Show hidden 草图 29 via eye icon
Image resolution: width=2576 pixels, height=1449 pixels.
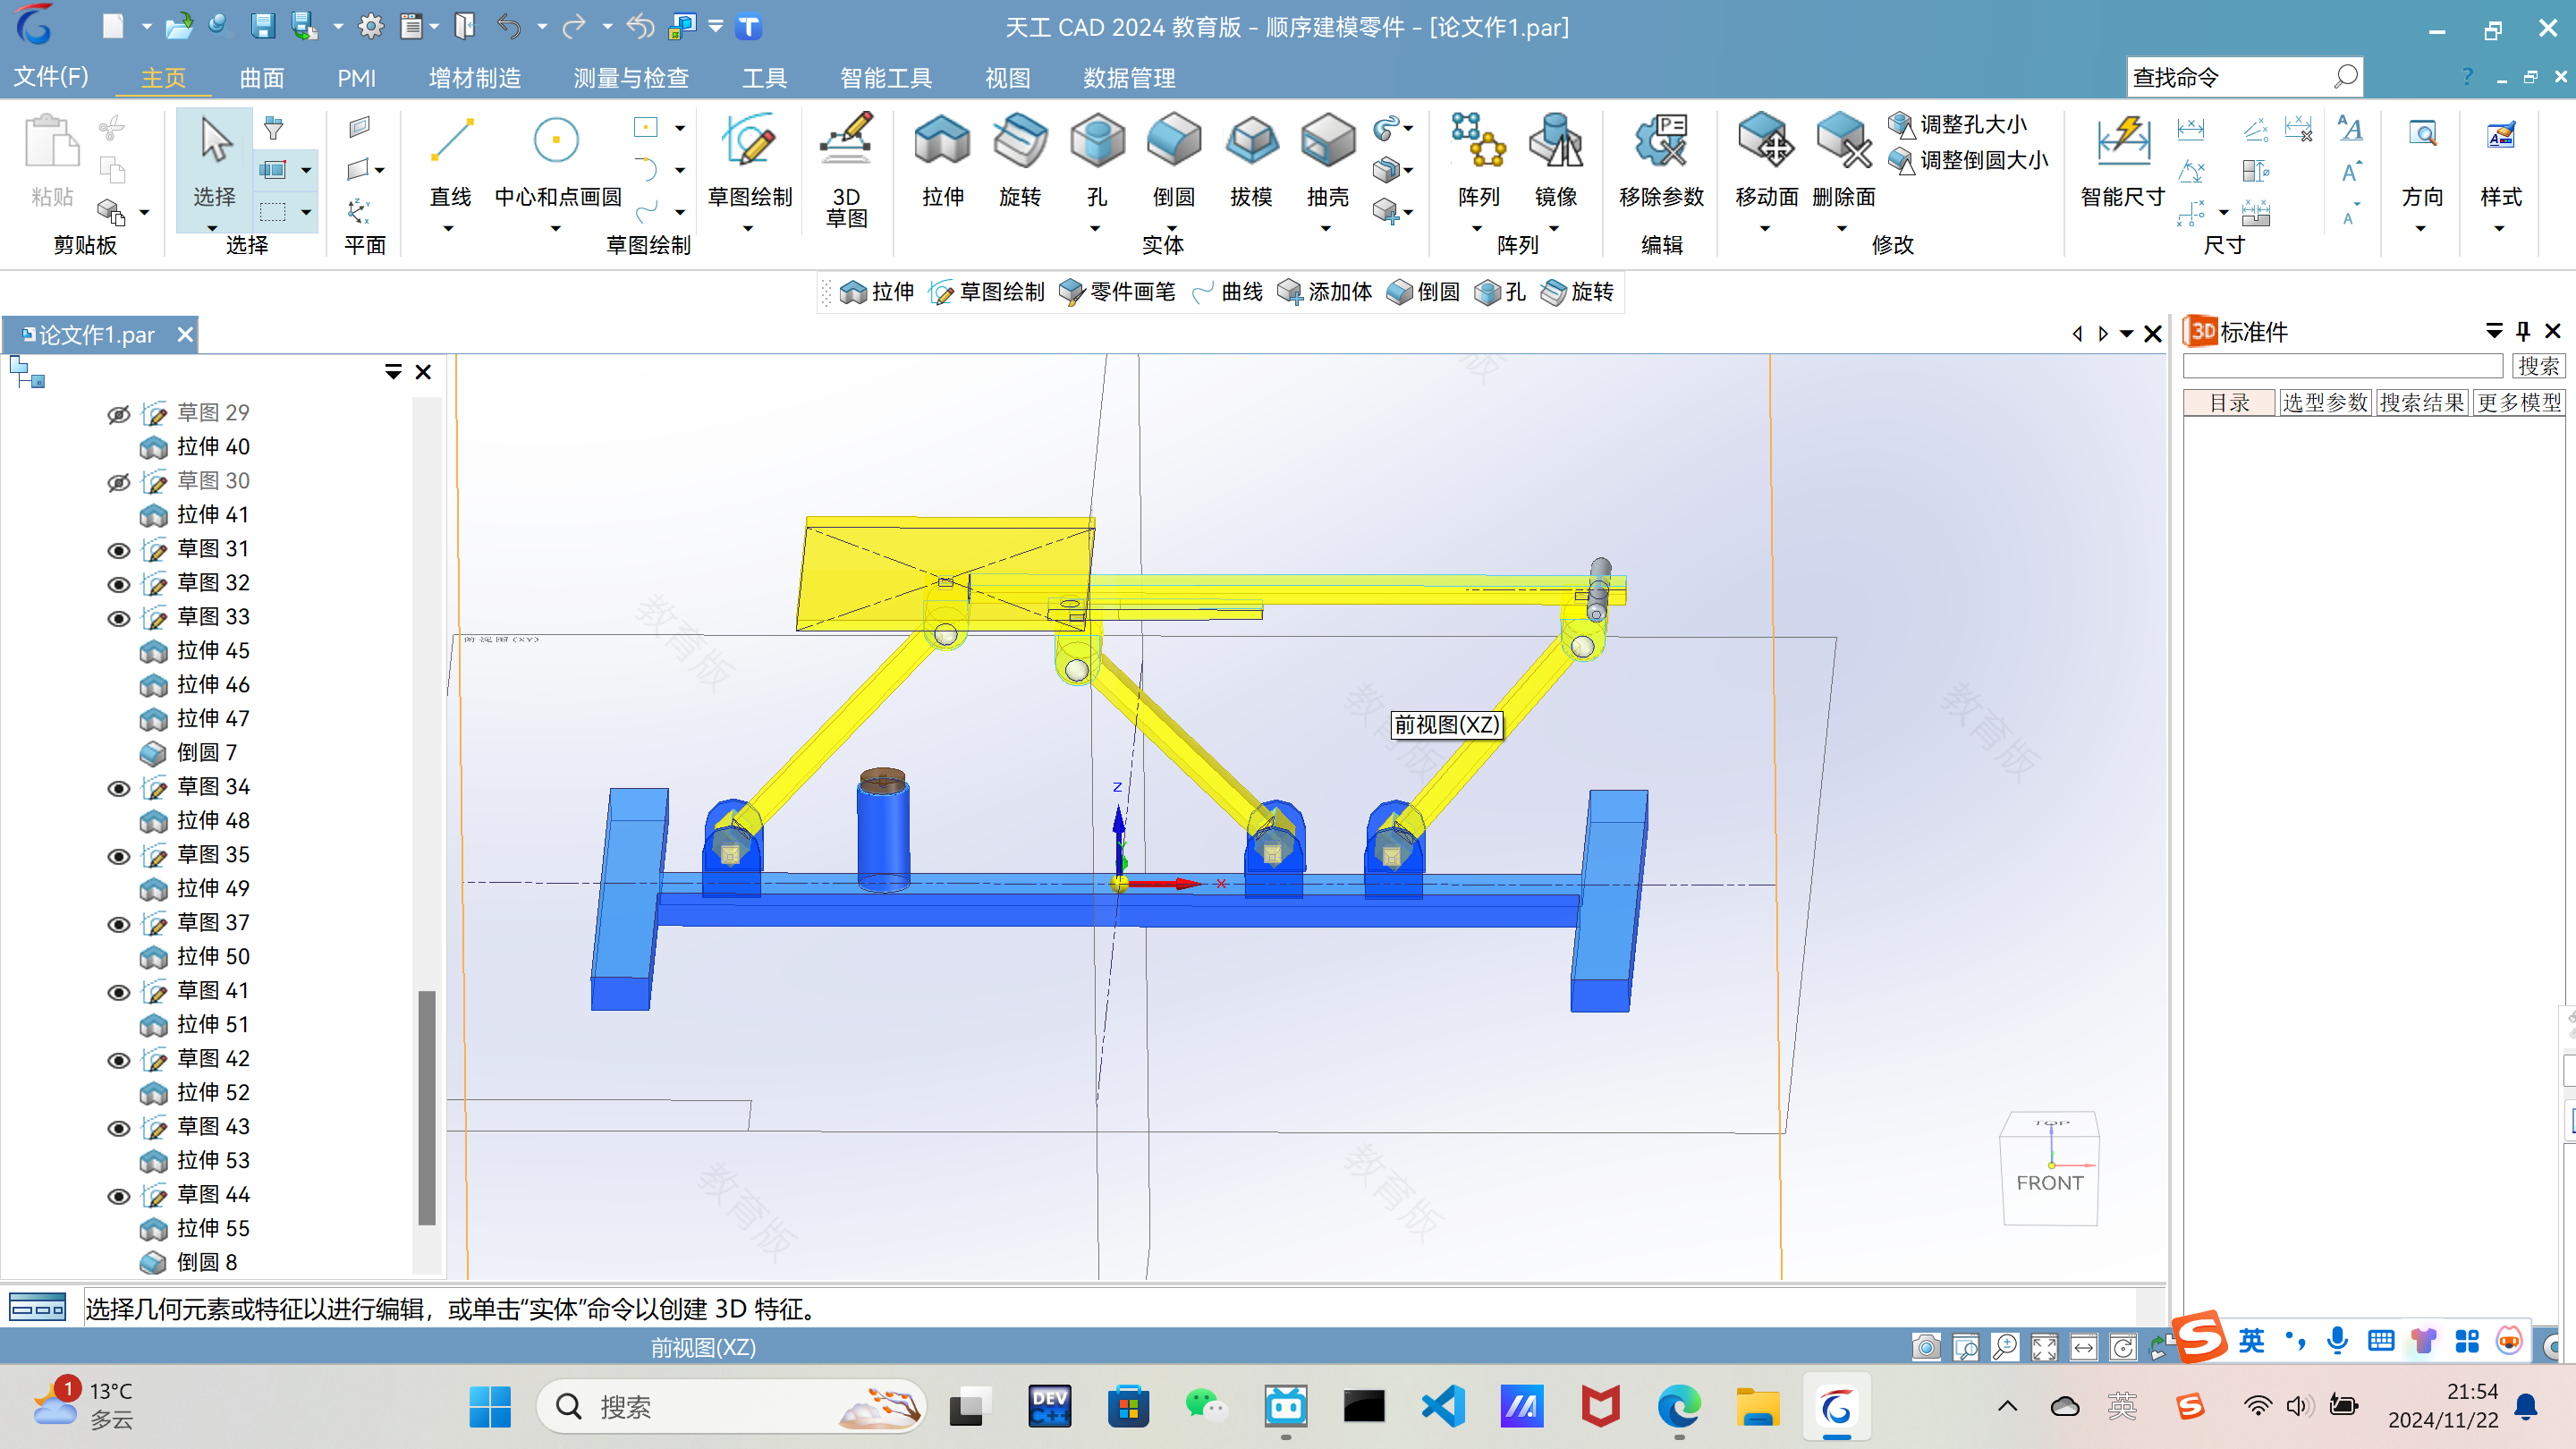click(x=118, y=414)
